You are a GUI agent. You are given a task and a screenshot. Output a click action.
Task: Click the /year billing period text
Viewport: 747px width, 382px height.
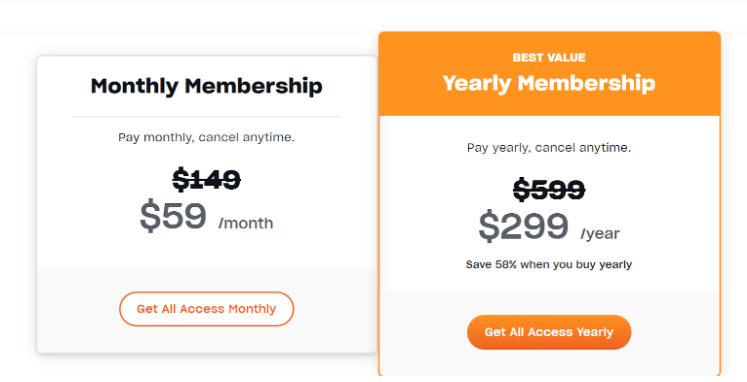(600, 233)
